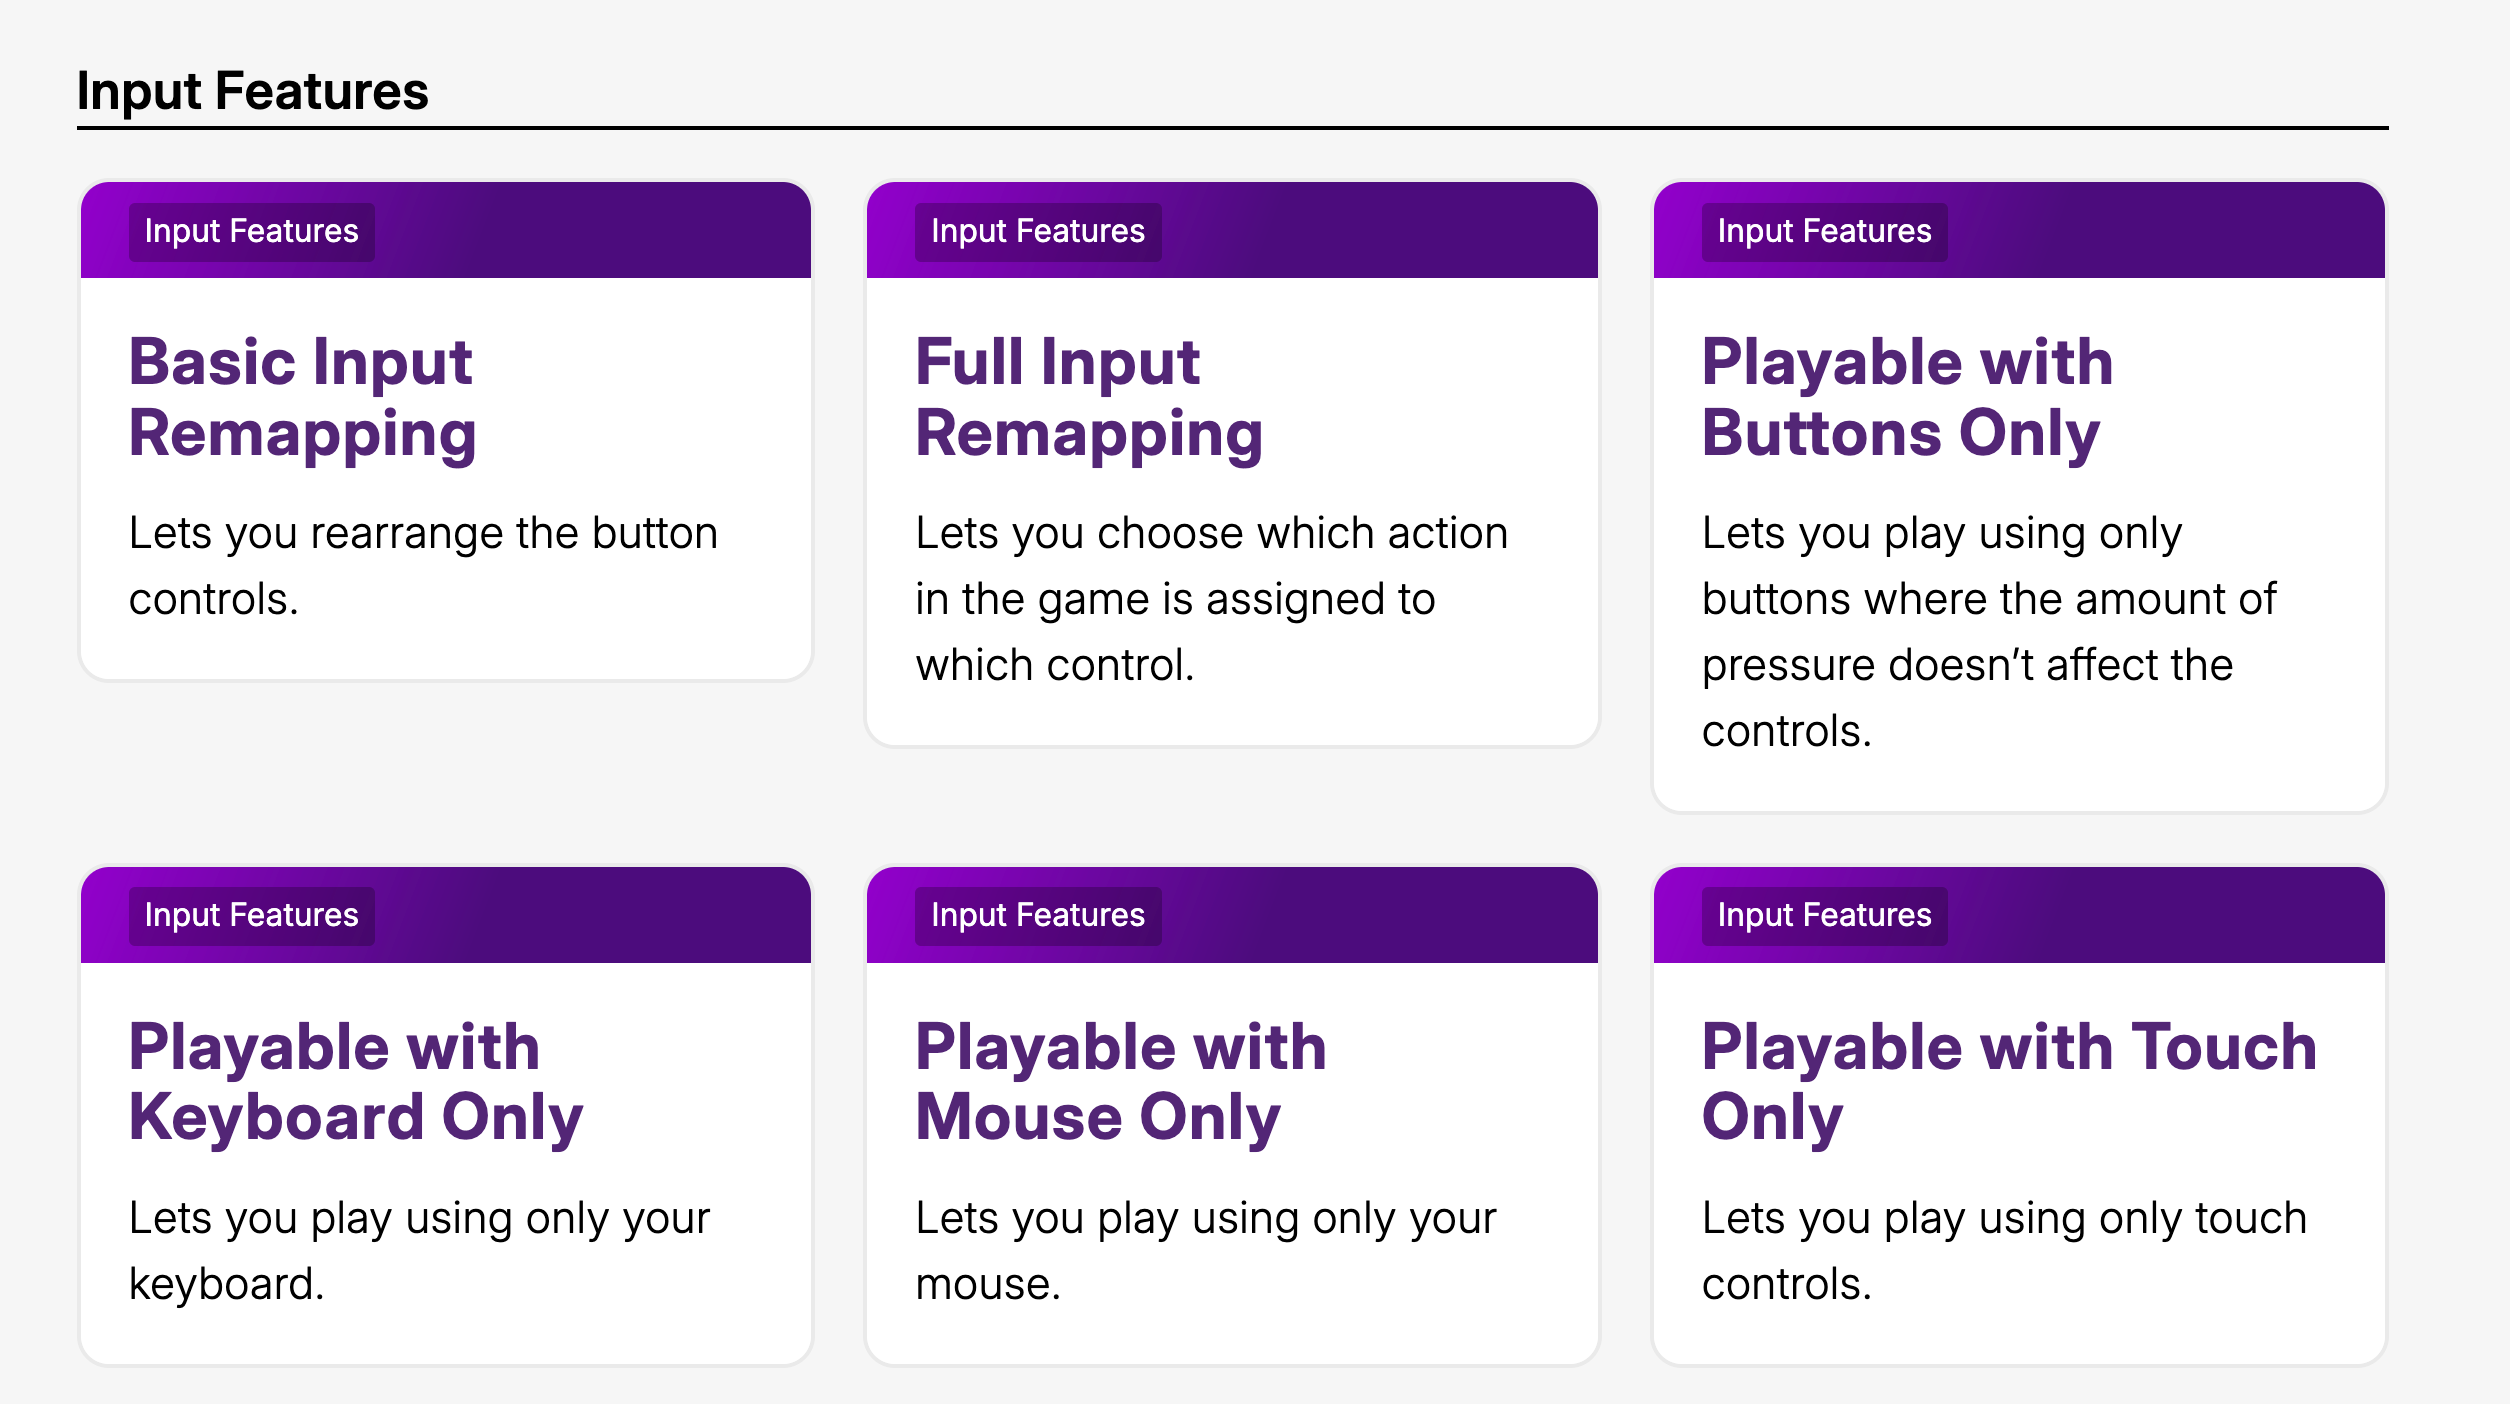The height and width of the screenshot is (1404, 2510).
Task: Open the Full Input Remapping card heading
Action: point(1088,397)
